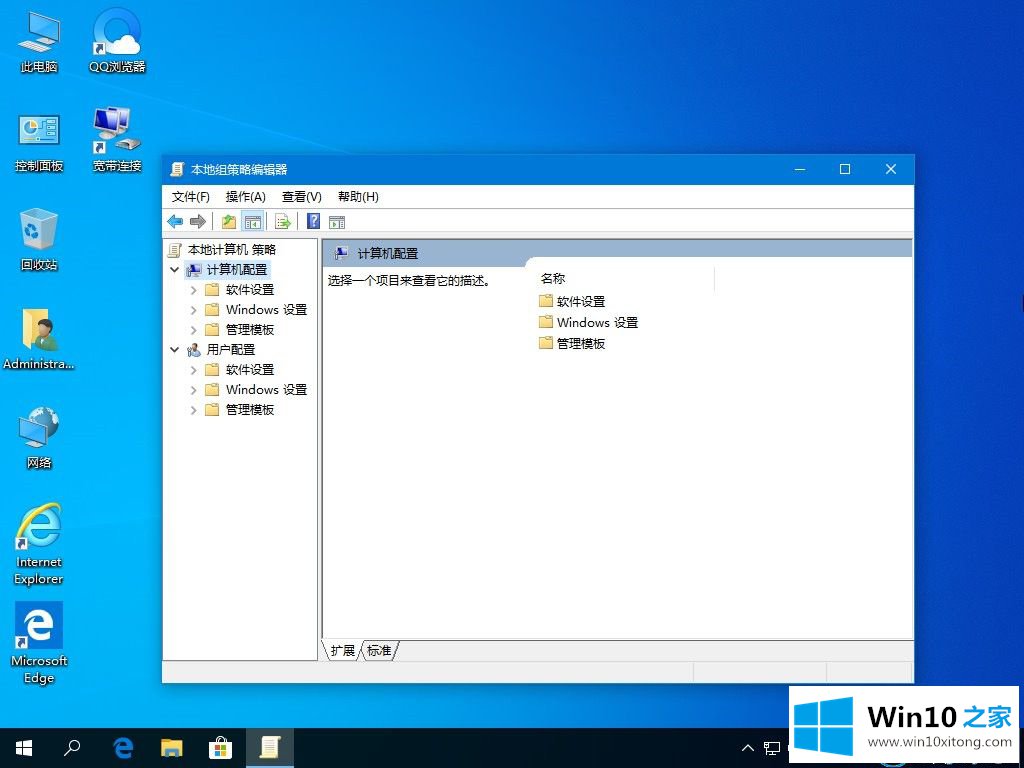Toggle the show/hide action pane icon
This screenshot has height=768, width=1024.
[x=337, y=222]
